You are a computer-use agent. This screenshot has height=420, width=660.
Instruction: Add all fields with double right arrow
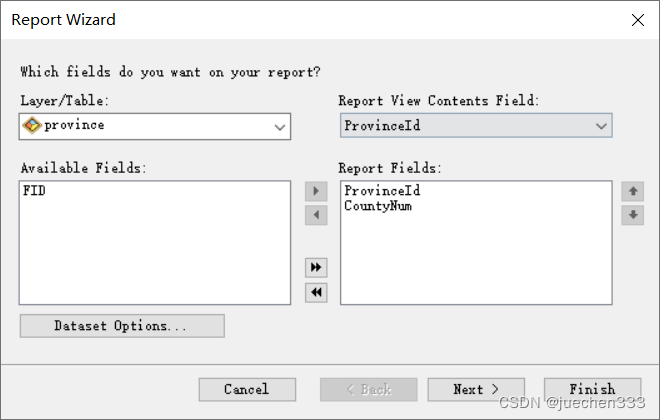316,268
